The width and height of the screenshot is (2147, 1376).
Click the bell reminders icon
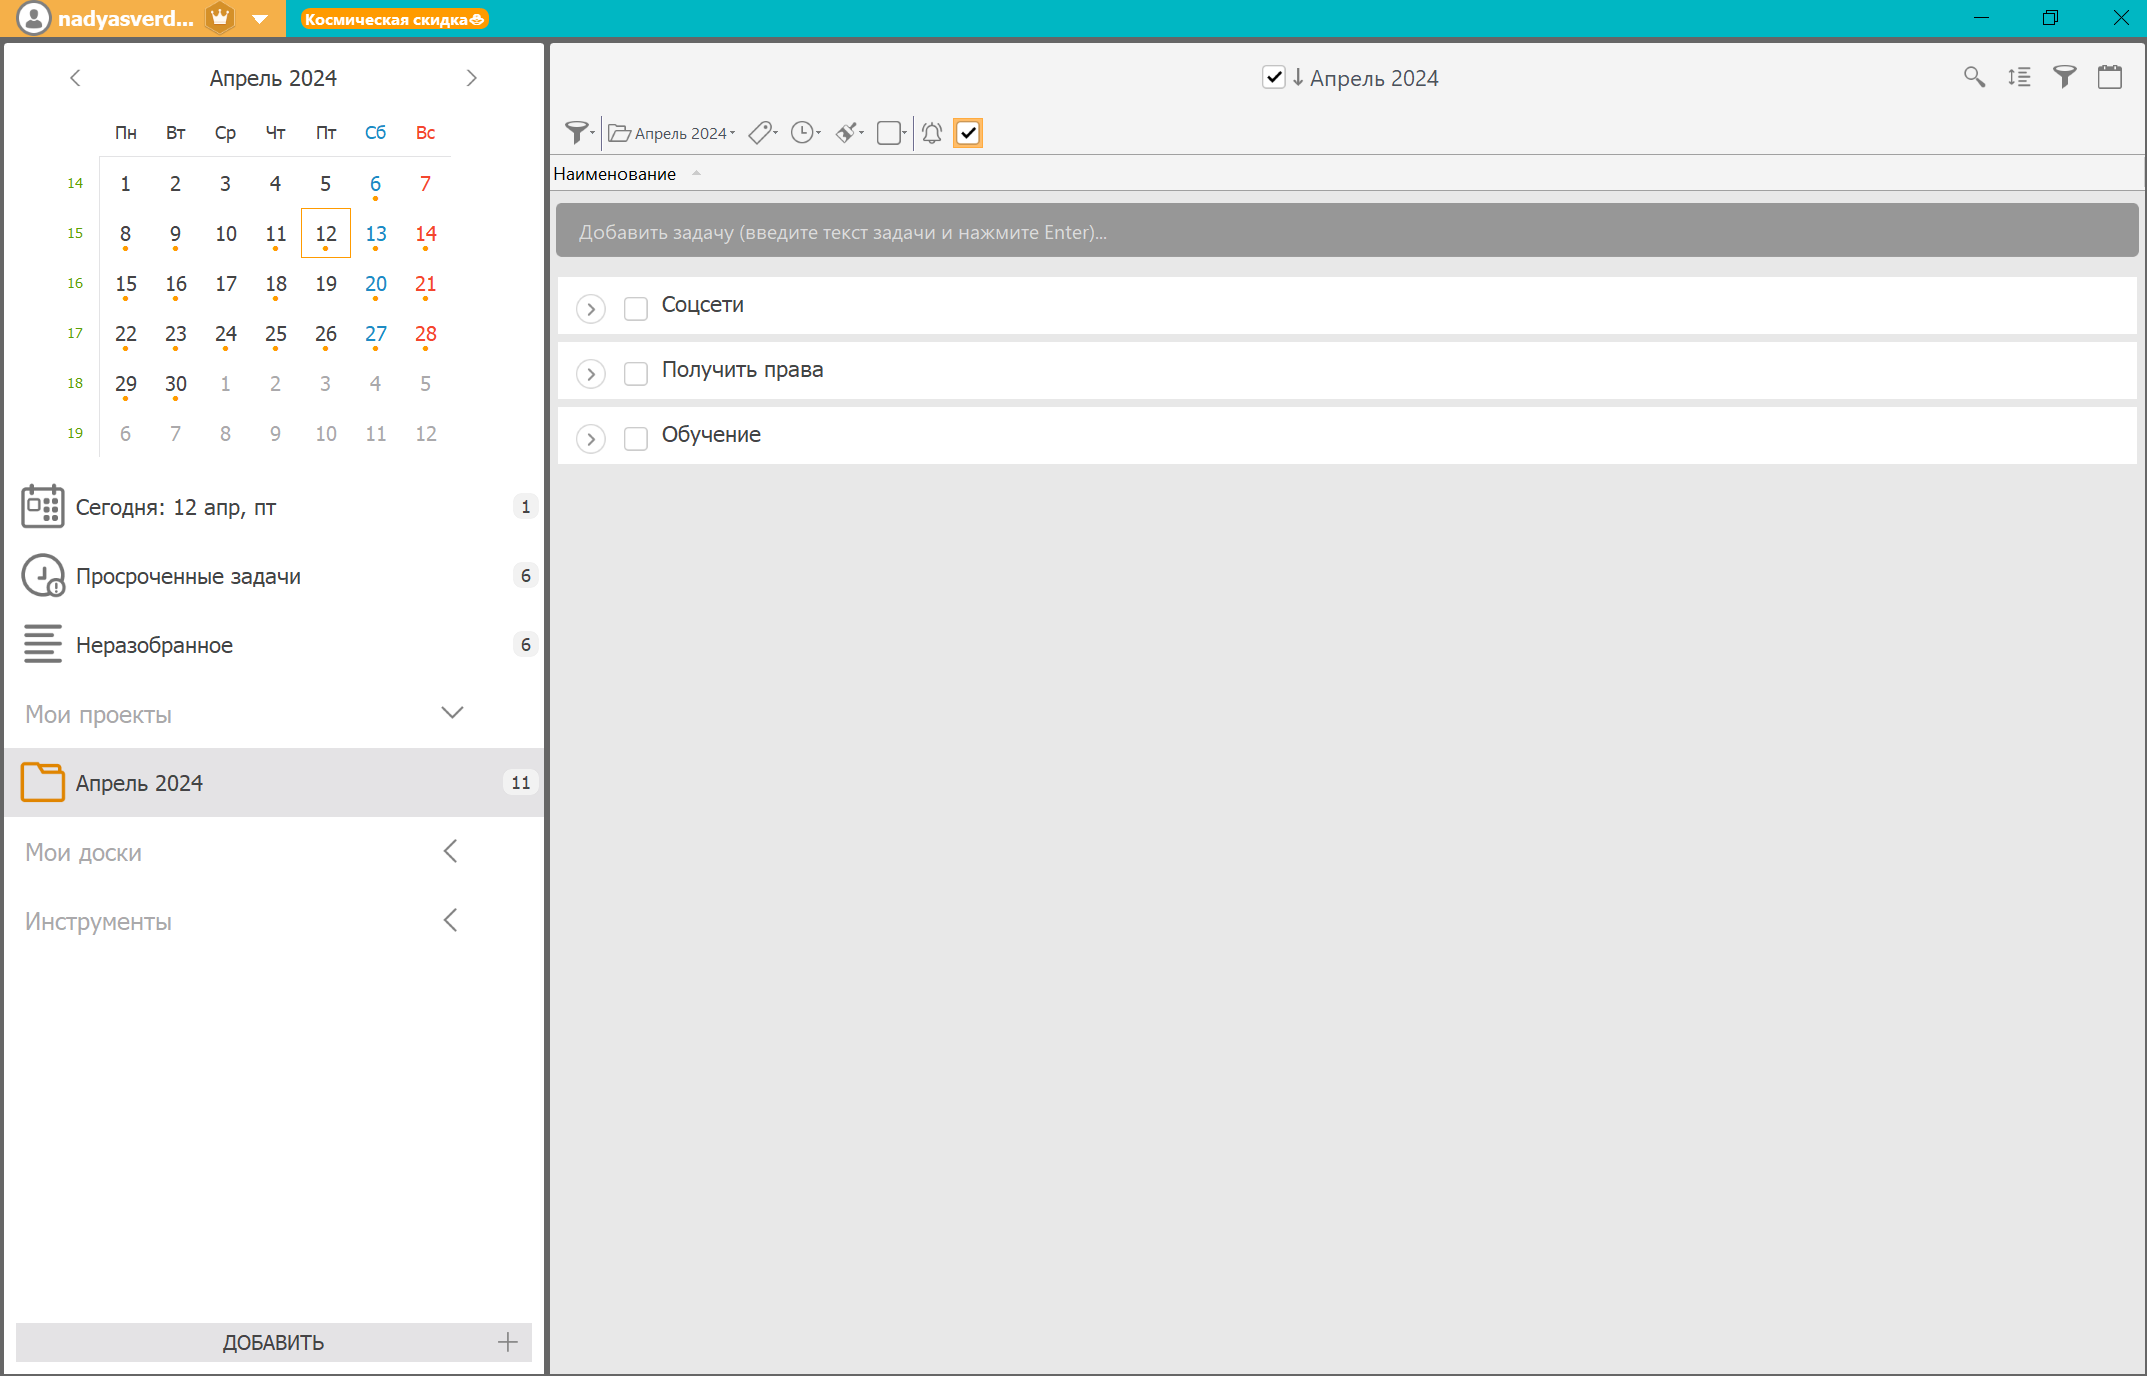pyautogui.click(x=932, y=133)
